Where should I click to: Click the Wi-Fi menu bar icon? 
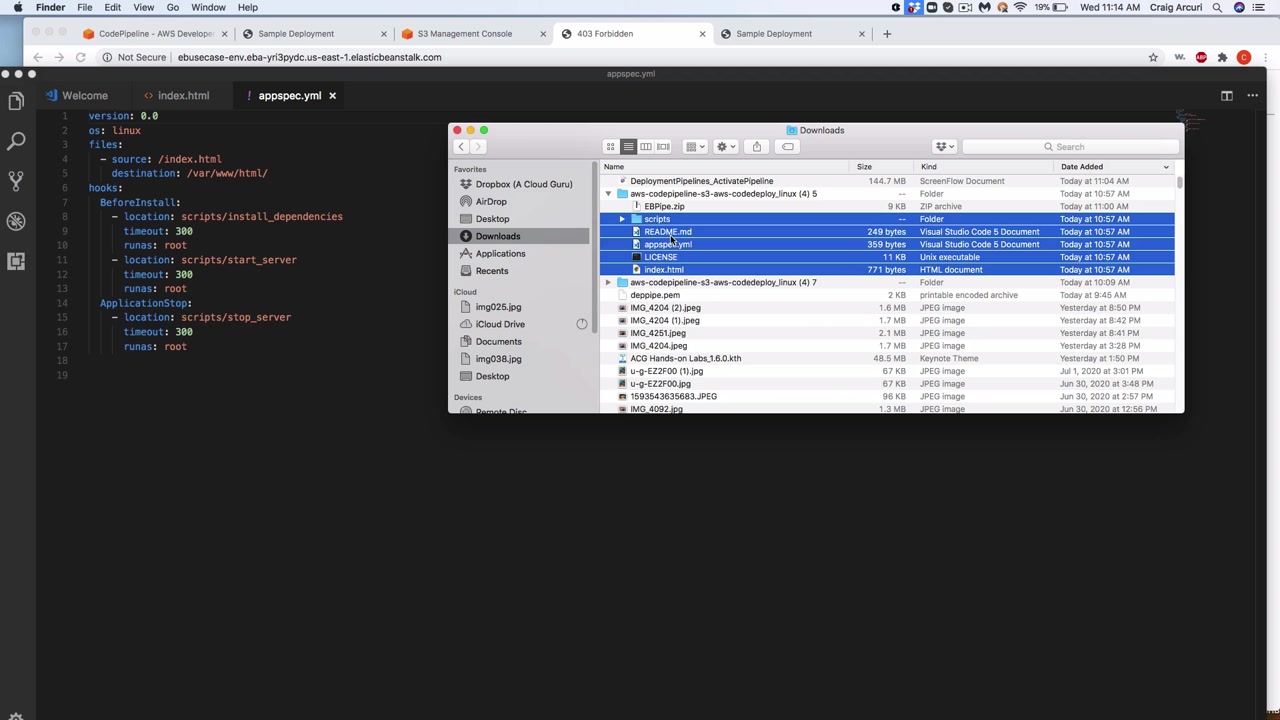1020,7
